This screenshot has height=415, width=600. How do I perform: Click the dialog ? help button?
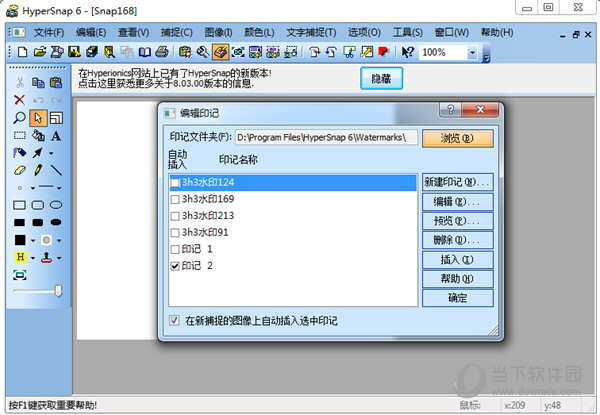tap(451, 110)
